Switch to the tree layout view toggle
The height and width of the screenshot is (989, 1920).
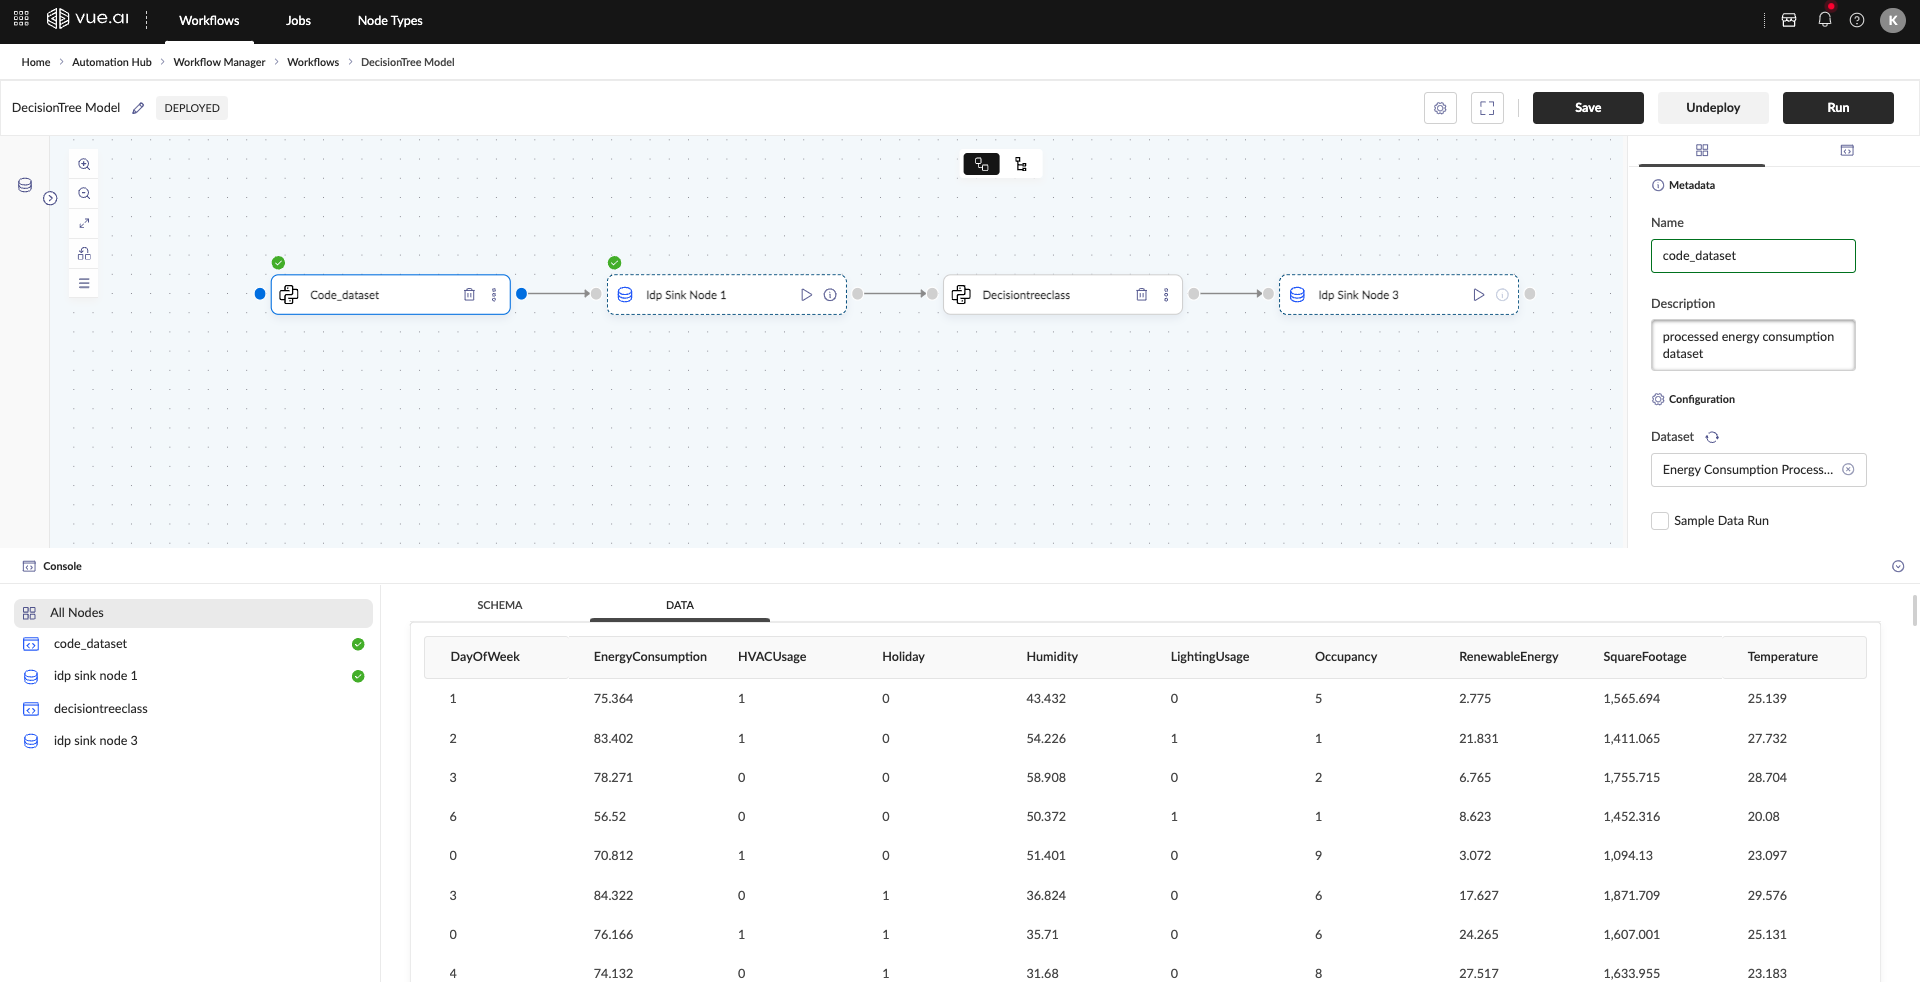(x=1021, y=164)
